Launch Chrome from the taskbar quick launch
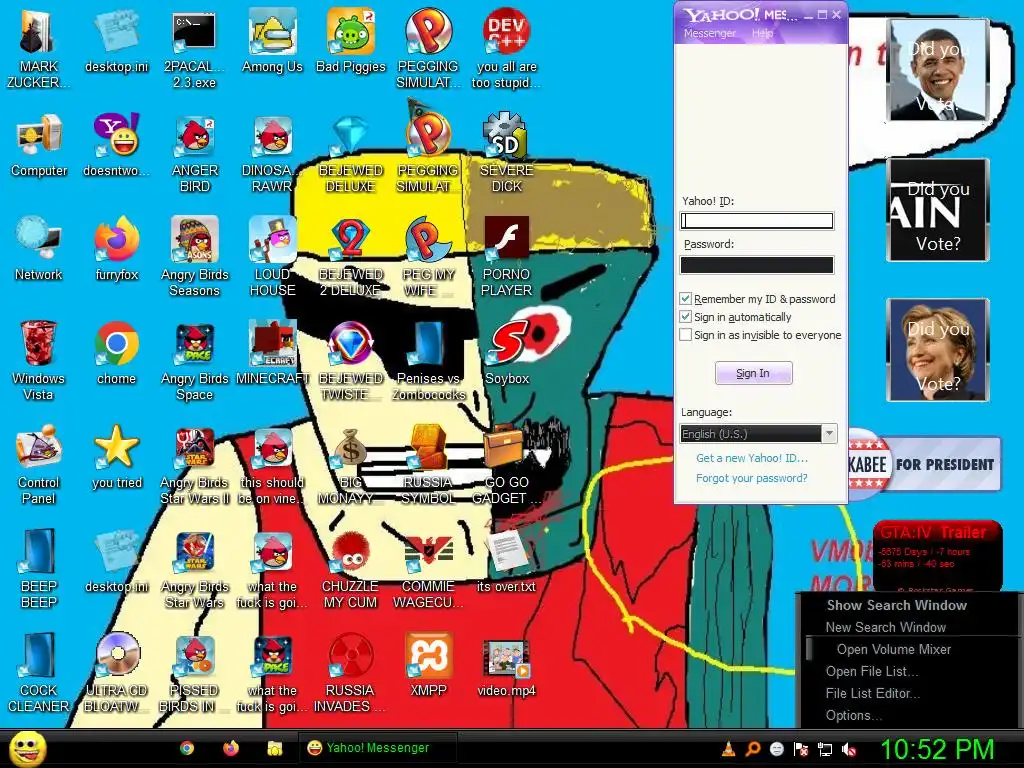 coord(187,748)
